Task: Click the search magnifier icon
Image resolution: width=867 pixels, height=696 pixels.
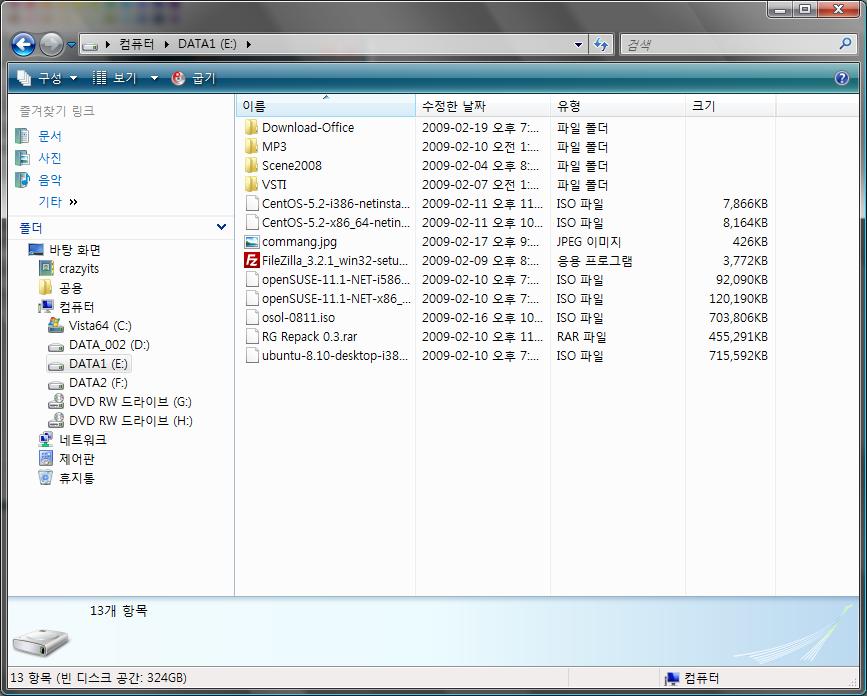Action: pos(845,44)
